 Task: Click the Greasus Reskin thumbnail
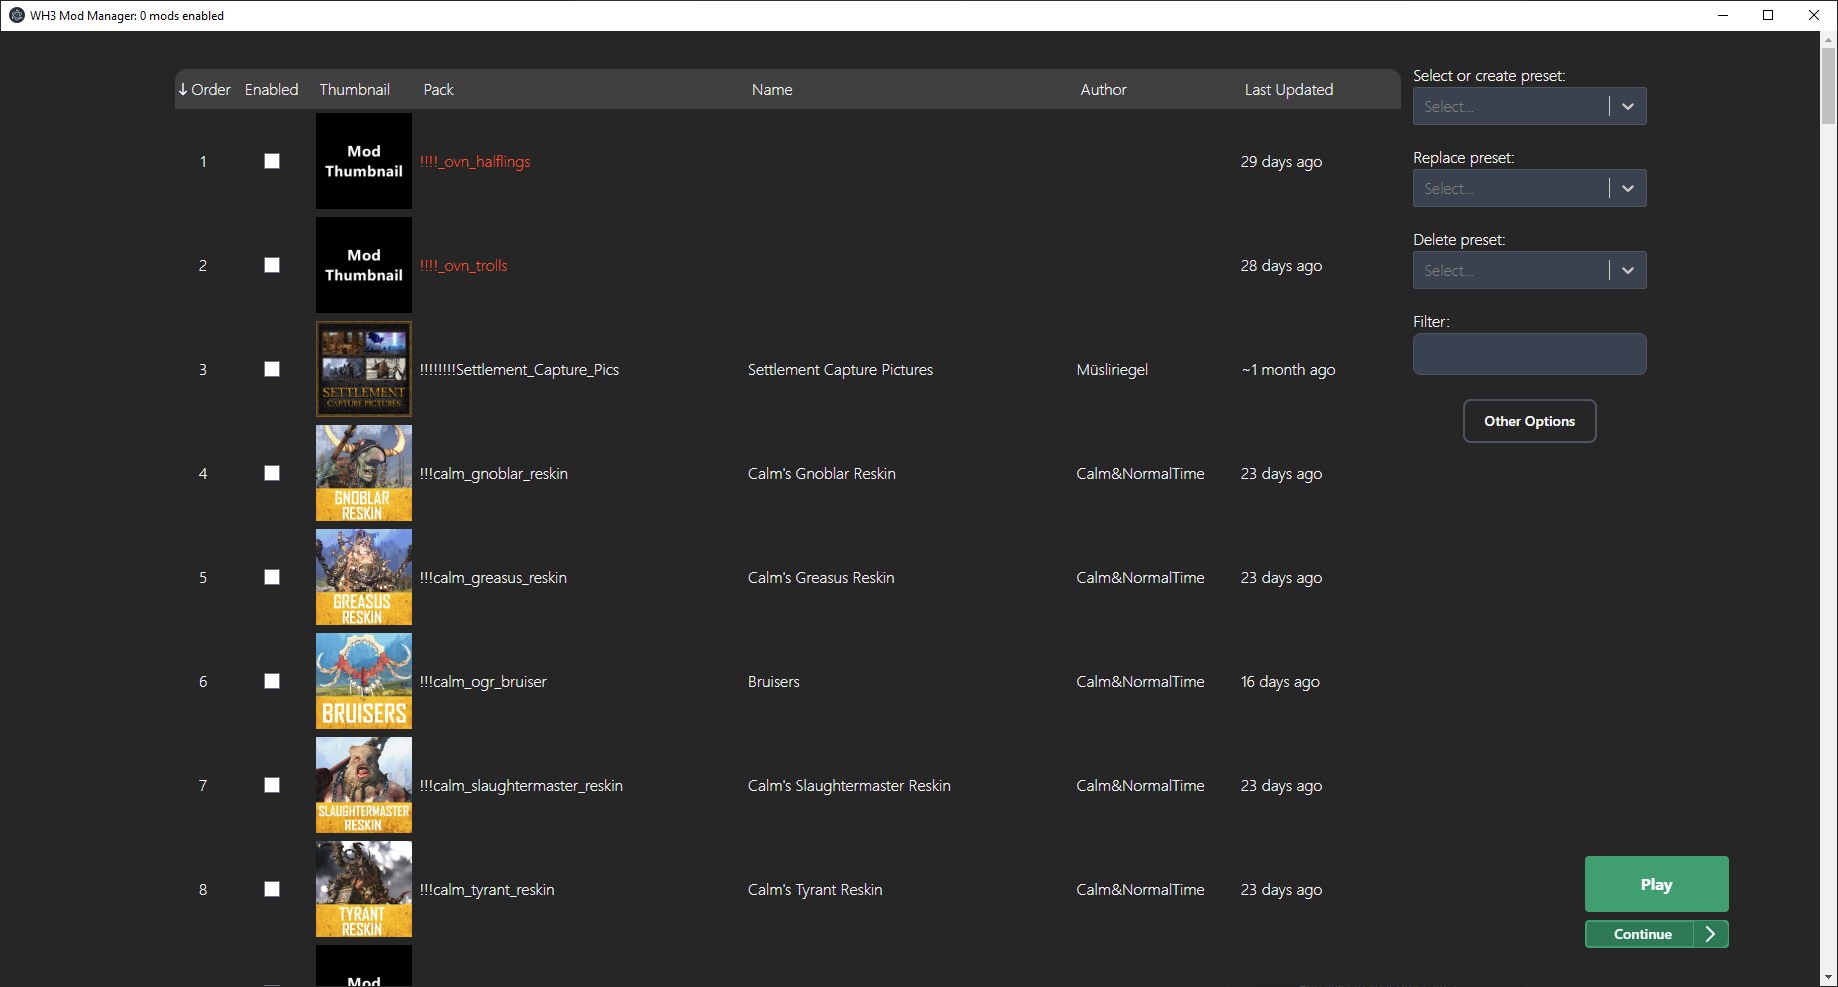(x=364, y=577)
